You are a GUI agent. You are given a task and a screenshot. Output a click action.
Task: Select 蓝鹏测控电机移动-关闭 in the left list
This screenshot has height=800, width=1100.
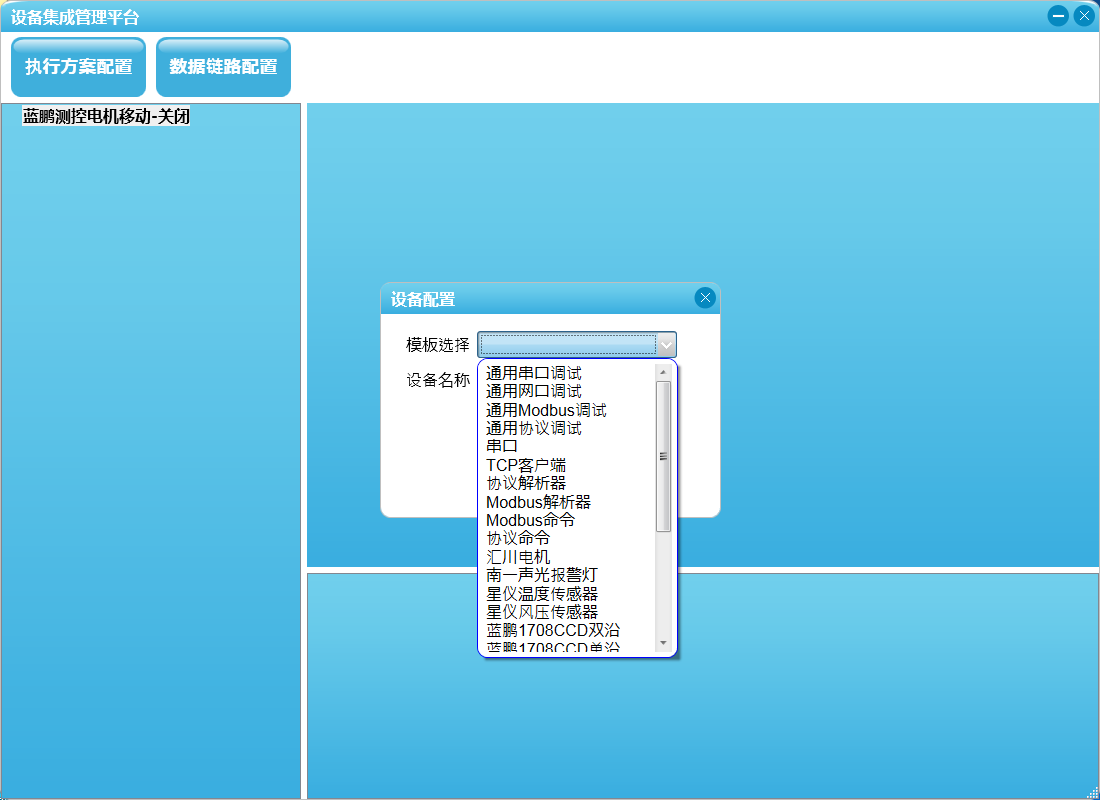point(106,116)
